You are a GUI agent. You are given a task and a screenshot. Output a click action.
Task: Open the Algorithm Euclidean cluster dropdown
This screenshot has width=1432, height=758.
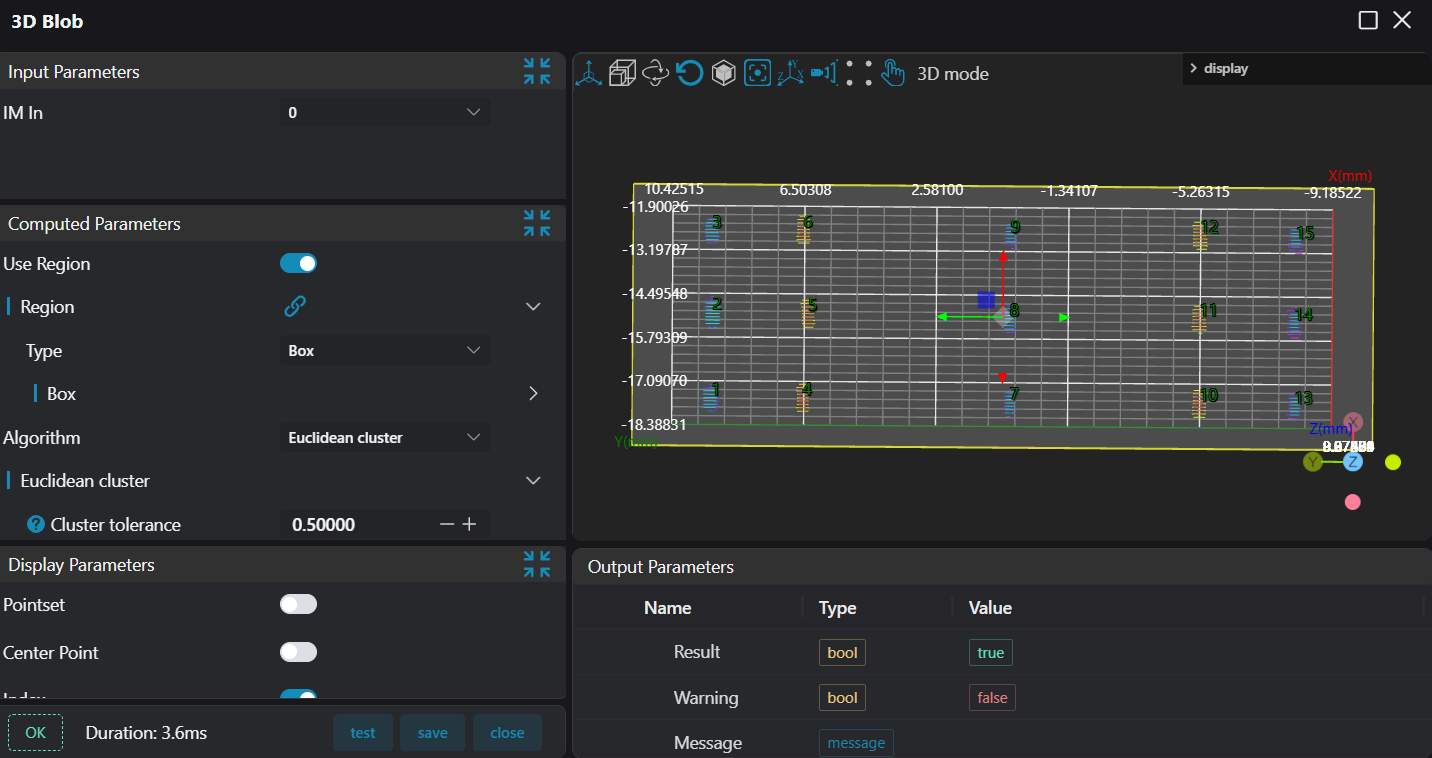[x=385, y=438]
